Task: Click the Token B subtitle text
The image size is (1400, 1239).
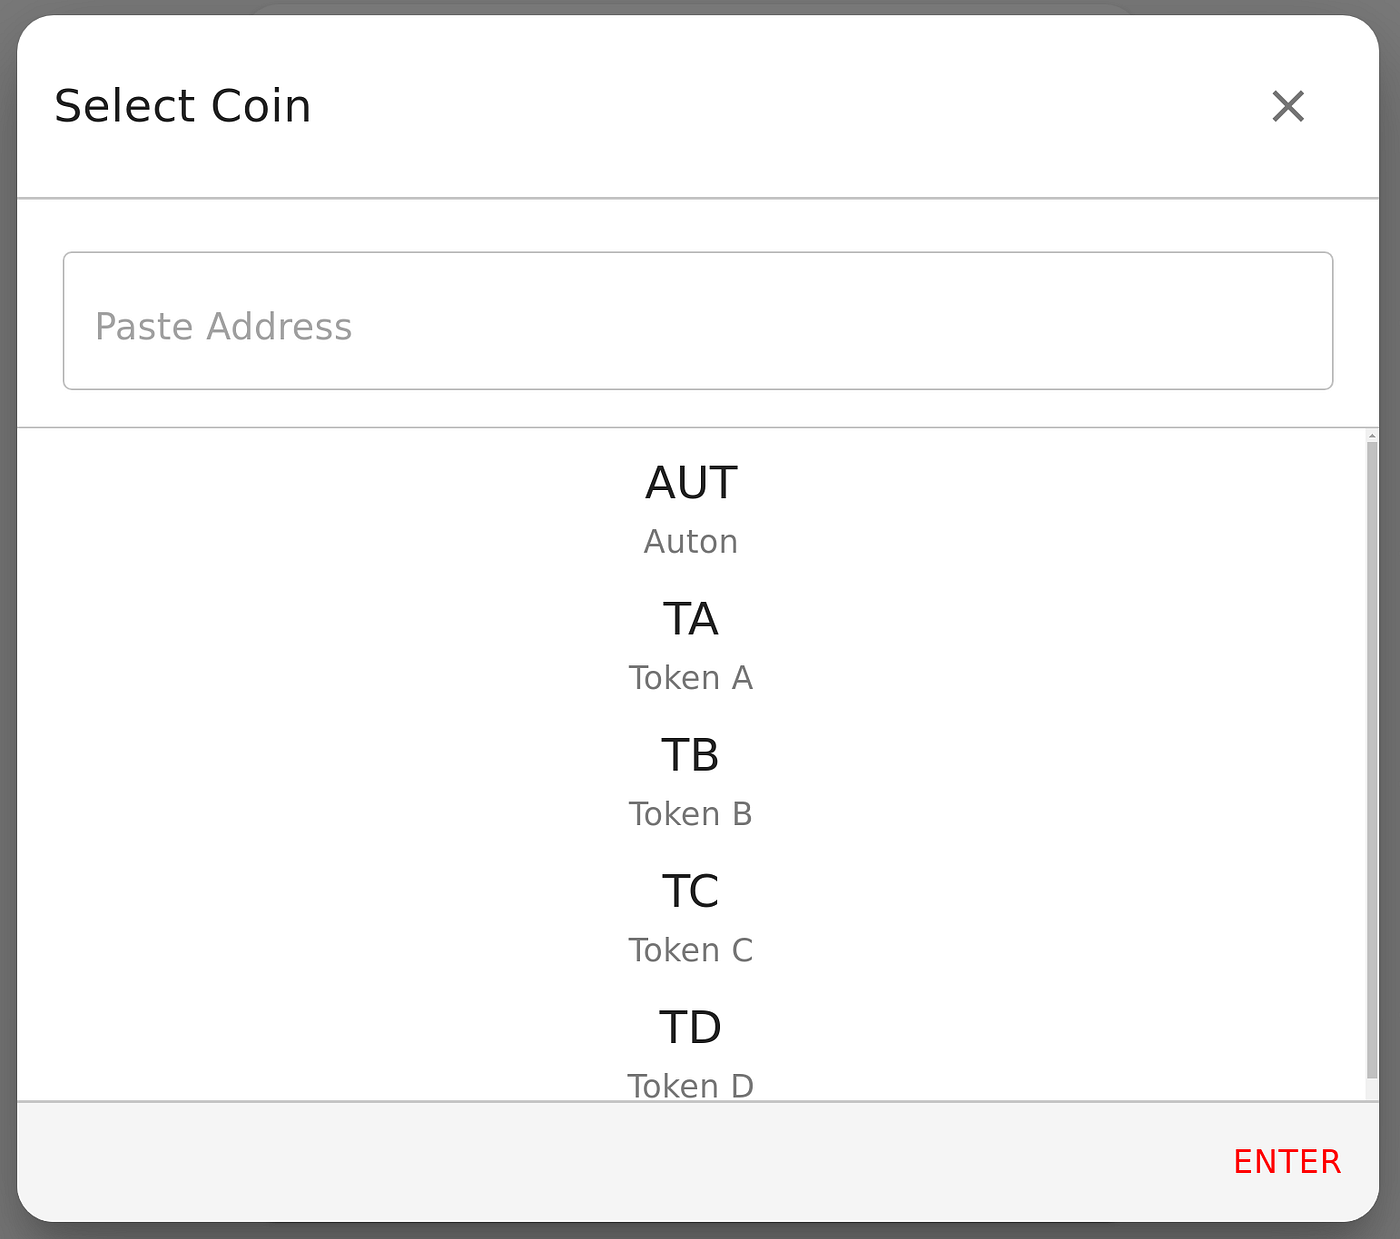Action: click(691, 813)
